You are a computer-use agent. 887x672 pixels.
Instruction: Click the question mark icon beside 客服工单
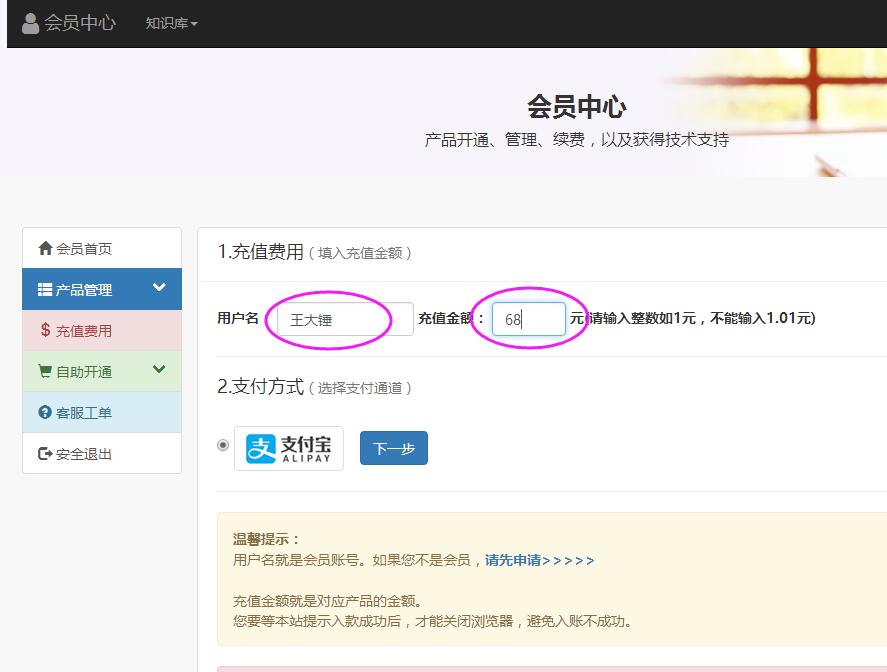tap(45, 412)
